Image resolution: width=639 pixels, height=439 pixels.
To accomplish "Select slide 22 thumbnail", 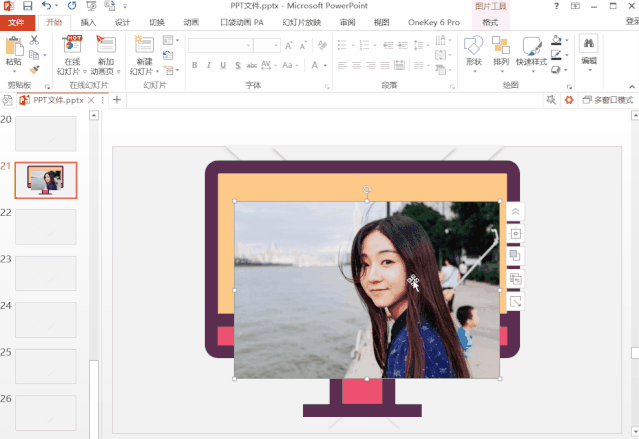I will tap(45, 227).
